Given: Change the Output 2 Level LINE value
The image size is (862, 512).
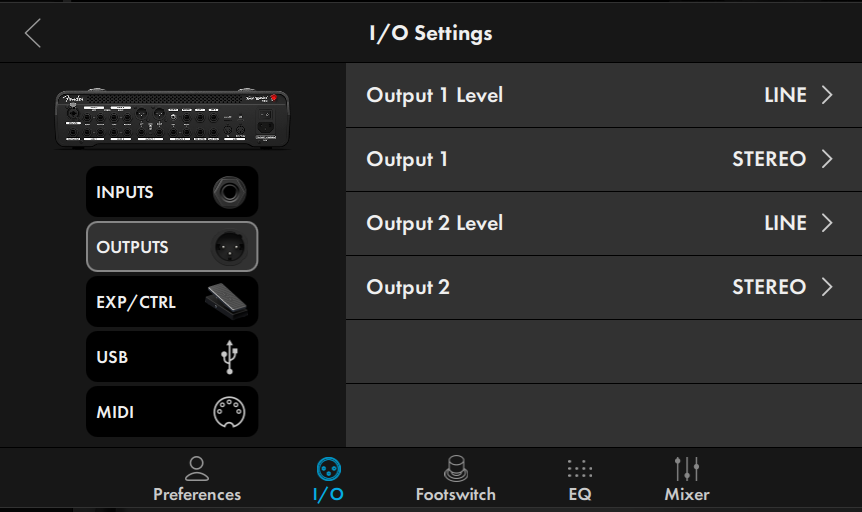Looking at the screenshot, I should 786,223.
